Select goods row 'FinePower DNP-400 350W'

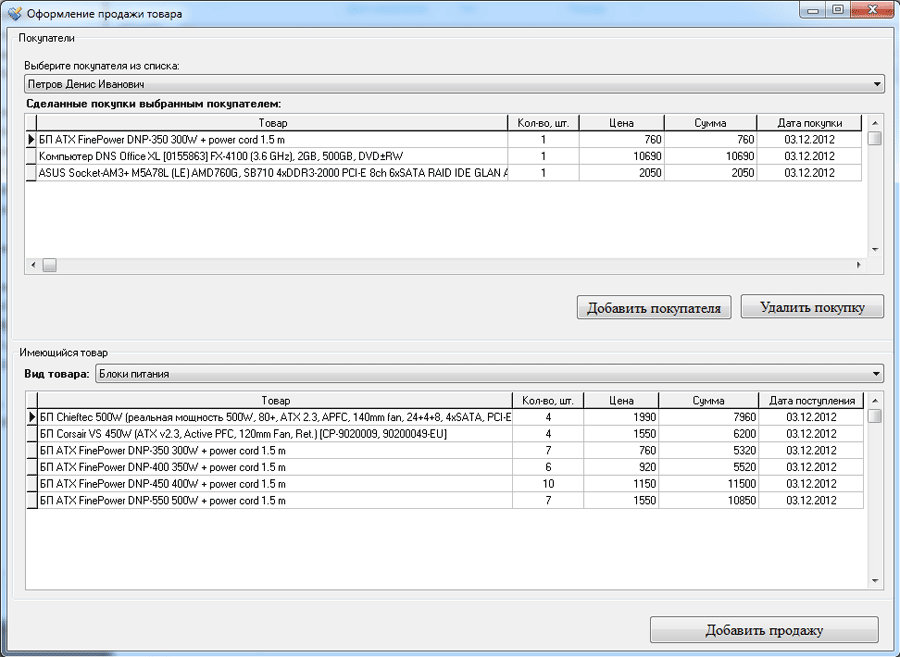point(445,467)
